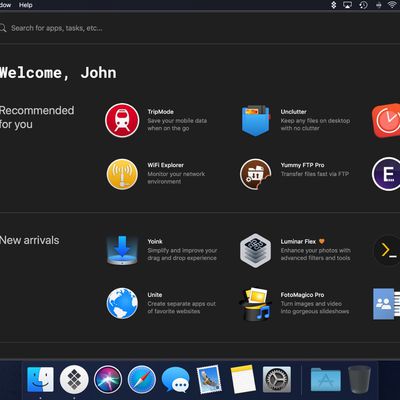Open Notes in the dock
The width and height of the screenshot is (400, 400).
(x=243, y=379)
